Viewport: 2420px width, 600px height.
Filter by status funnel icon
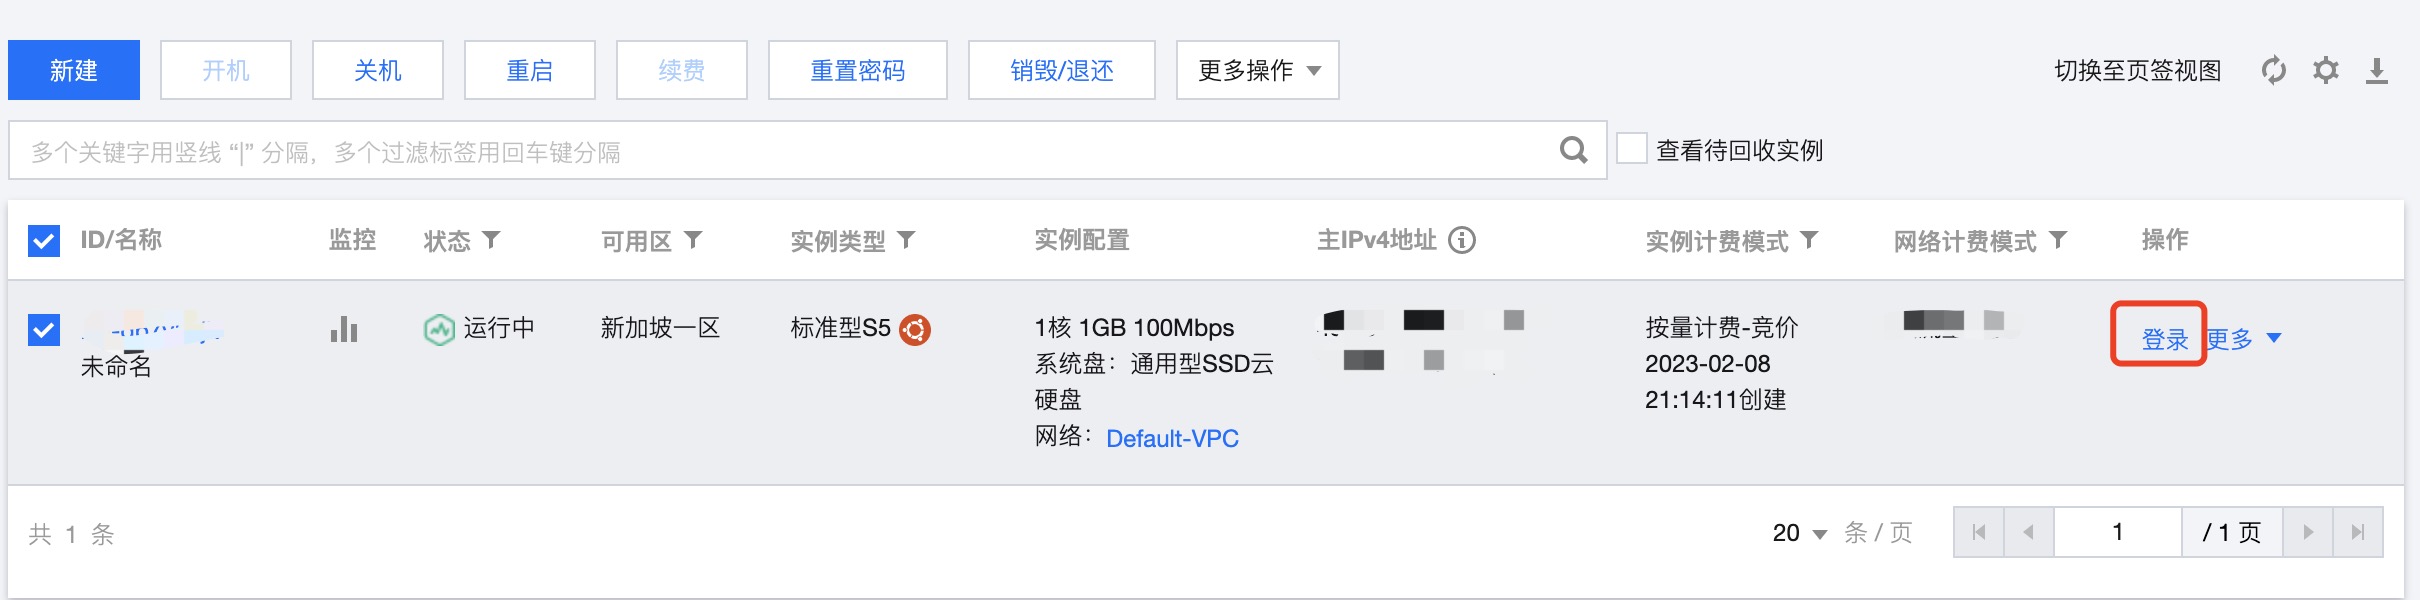(491, 240)
